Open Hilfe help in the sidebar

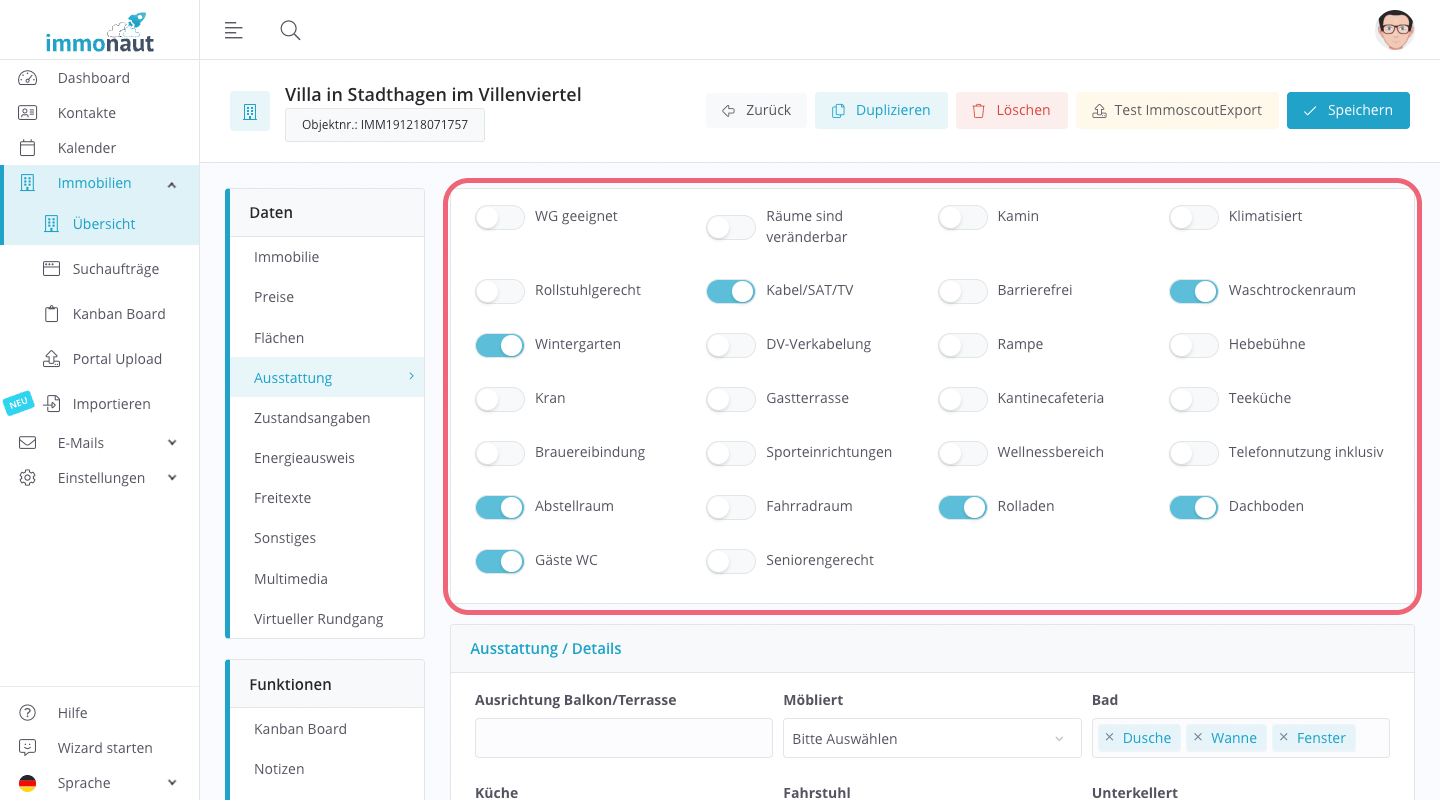[x=72, y=713]
